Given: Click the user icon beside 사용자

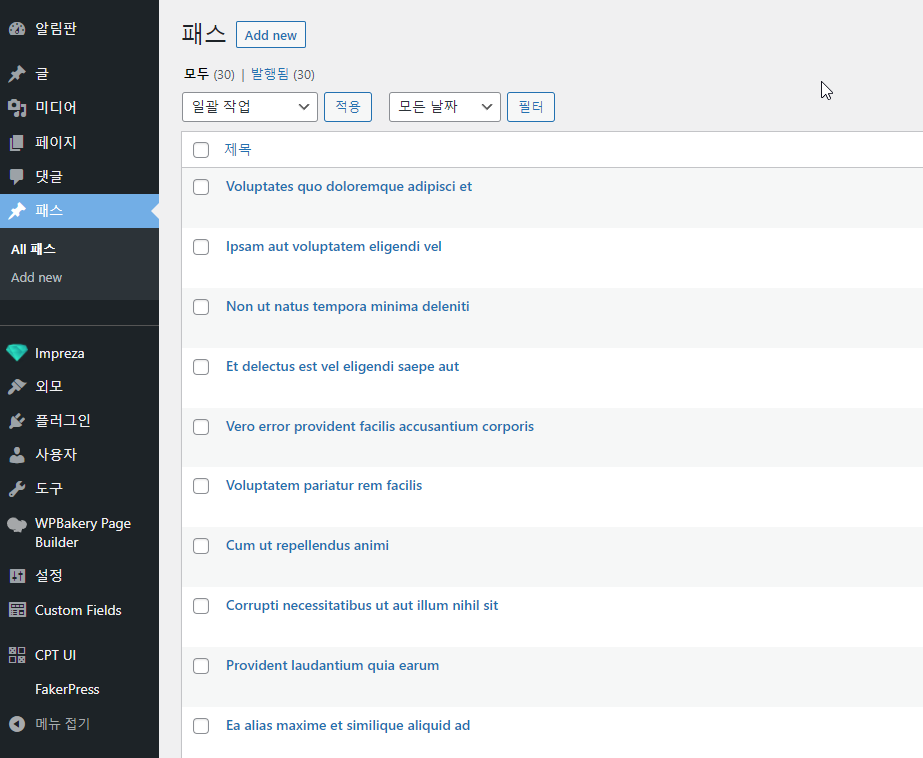Looking at the screenshot, I should click(x=17, y=454).
